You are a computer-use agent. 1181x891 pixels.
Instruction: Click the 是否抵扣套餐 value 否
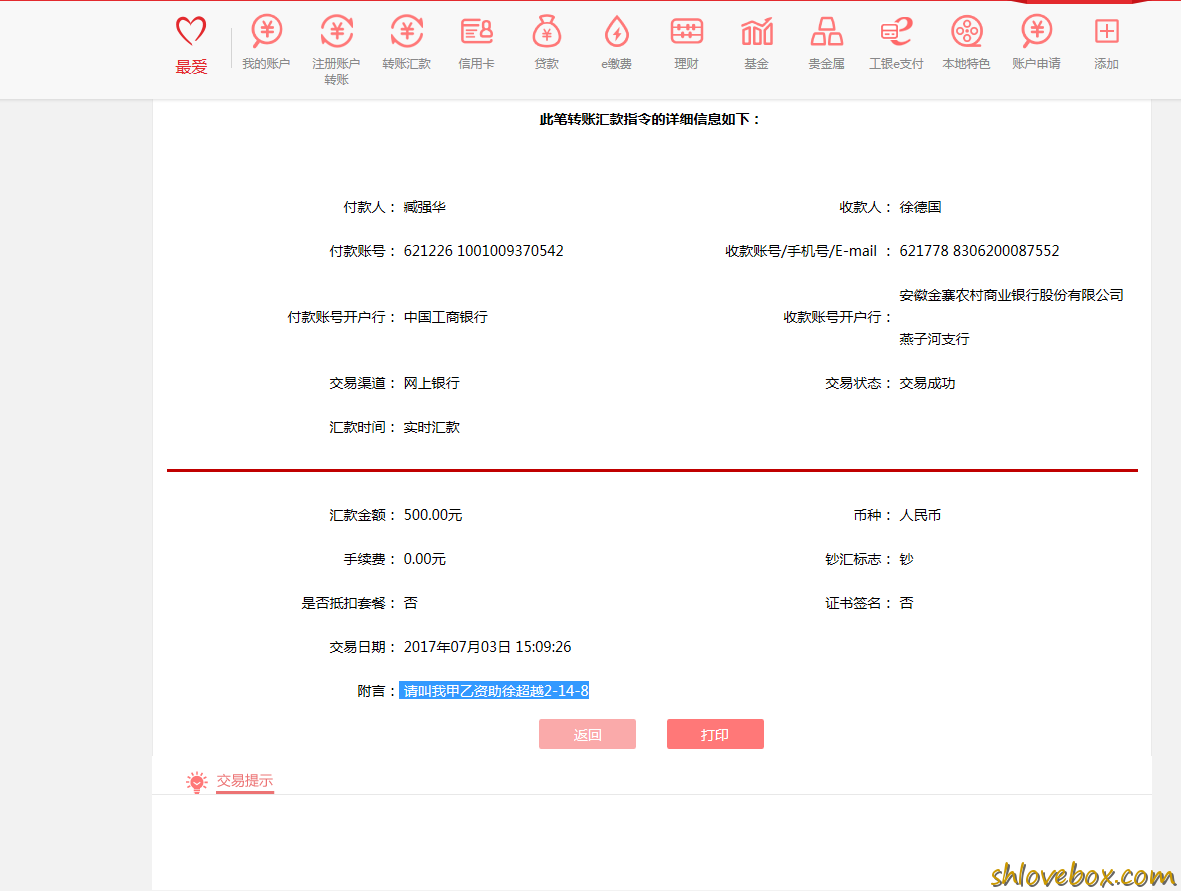click(410, 603)
